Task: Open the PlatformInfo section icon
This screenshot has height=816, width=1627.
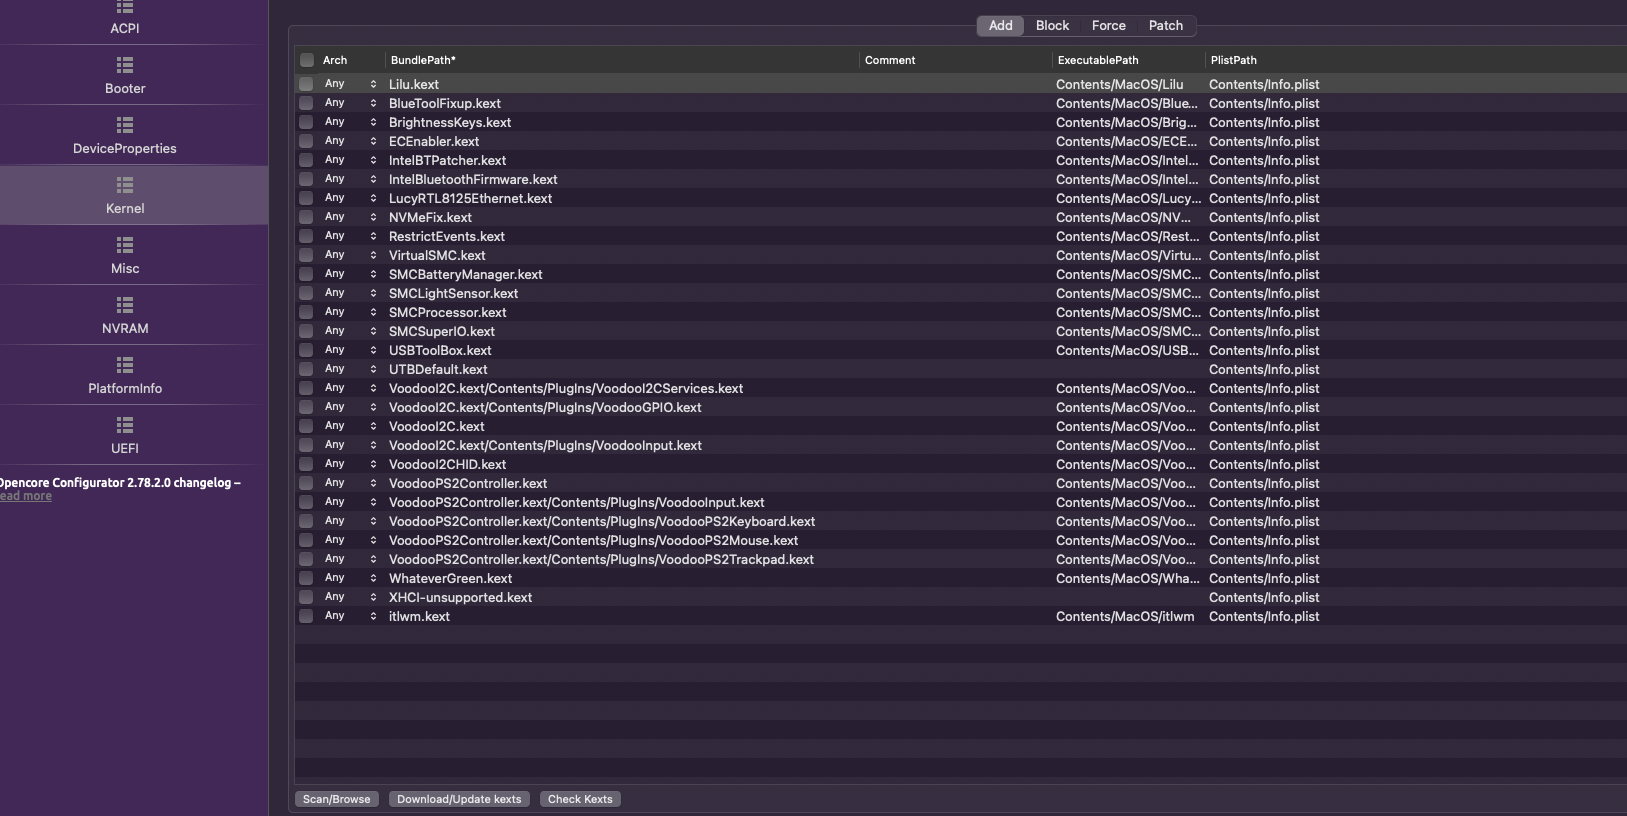Action: (125, 366)
